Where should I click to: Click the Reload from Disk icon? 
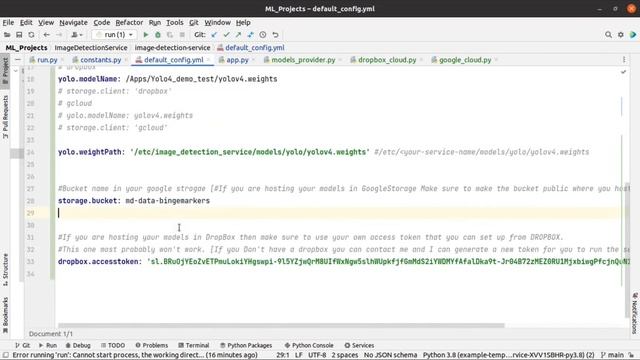pos(31,35)
